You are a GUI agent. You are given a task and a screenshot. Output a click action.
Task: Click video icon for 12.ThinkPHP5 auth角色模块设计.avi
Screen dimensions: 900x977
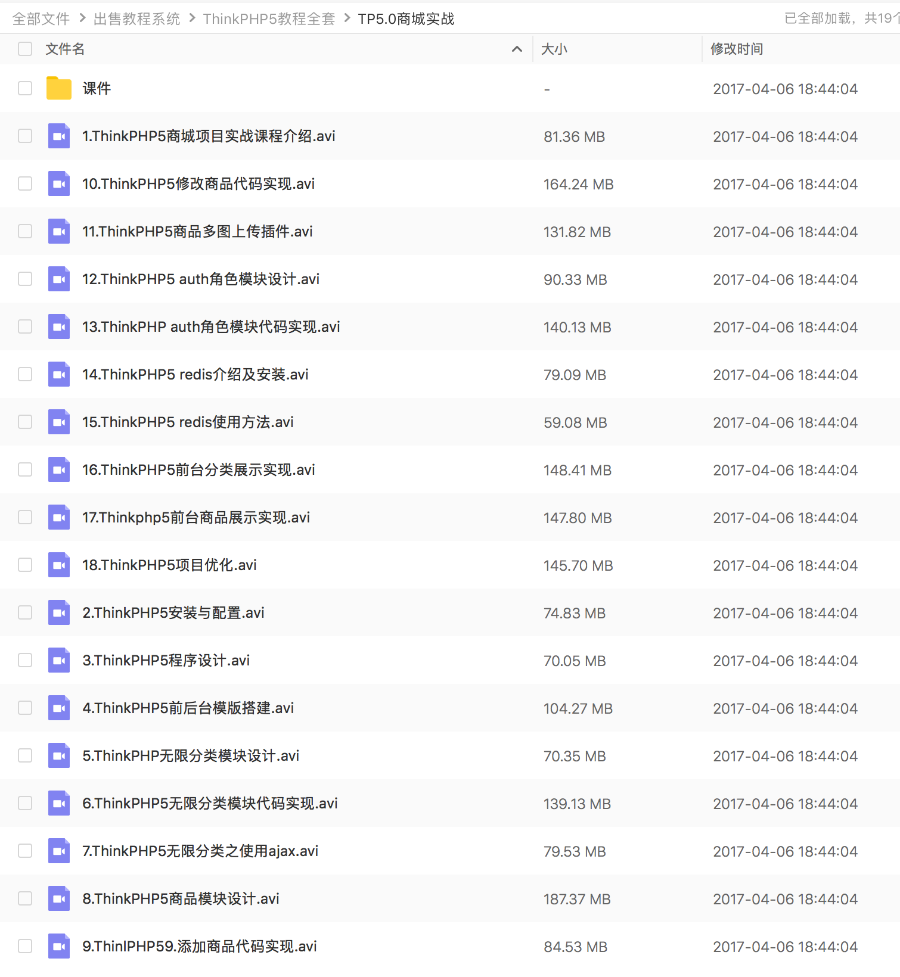click(x=59, y=279)
